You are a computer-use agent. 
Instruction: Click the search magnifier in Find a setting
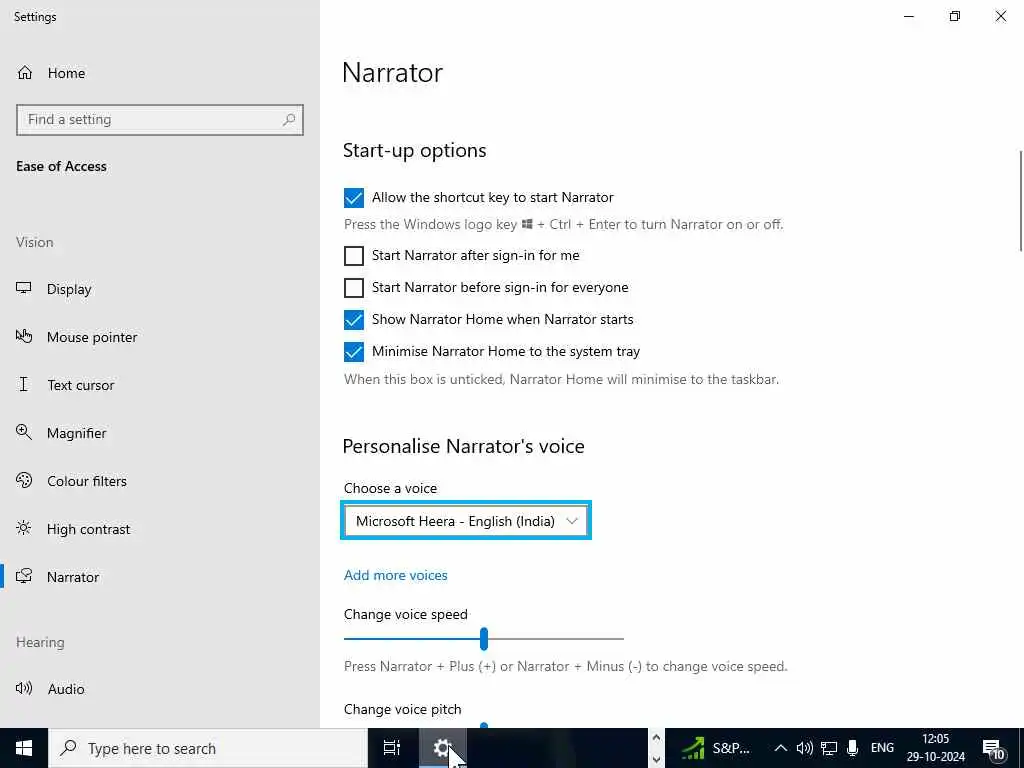pyautogui.click(x=289, y=120)
